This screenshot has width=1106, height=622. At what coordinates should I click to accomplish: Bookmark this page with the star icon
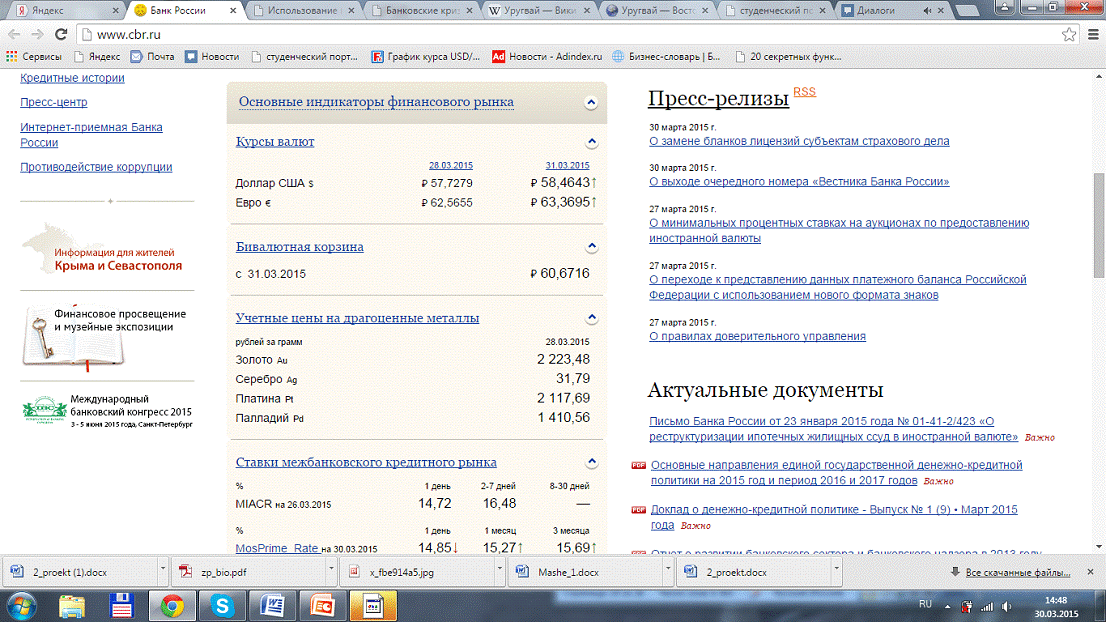point(1067,34)
